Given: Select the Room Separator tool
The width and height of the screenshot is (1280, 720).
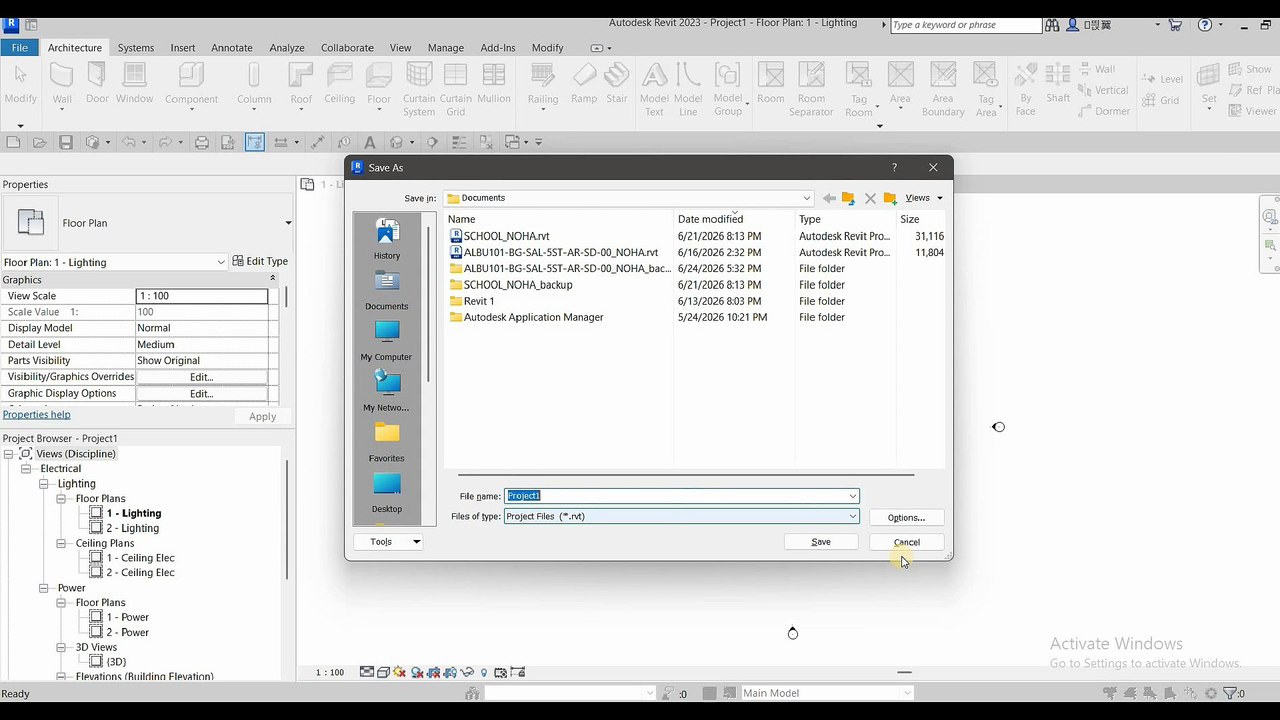Looking at the screenshot, I should point(811,88).
